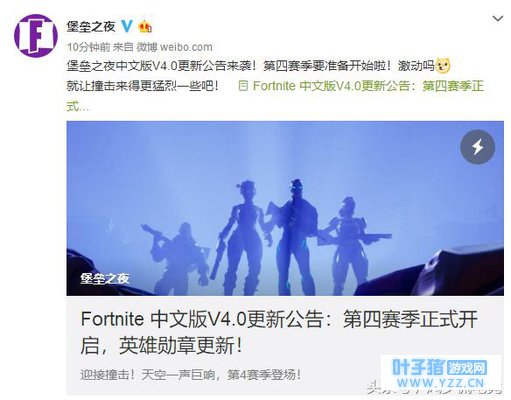Click the truncated green 式... link text
The height and width of the screenshot is (400, 511).
click(78, 106)
